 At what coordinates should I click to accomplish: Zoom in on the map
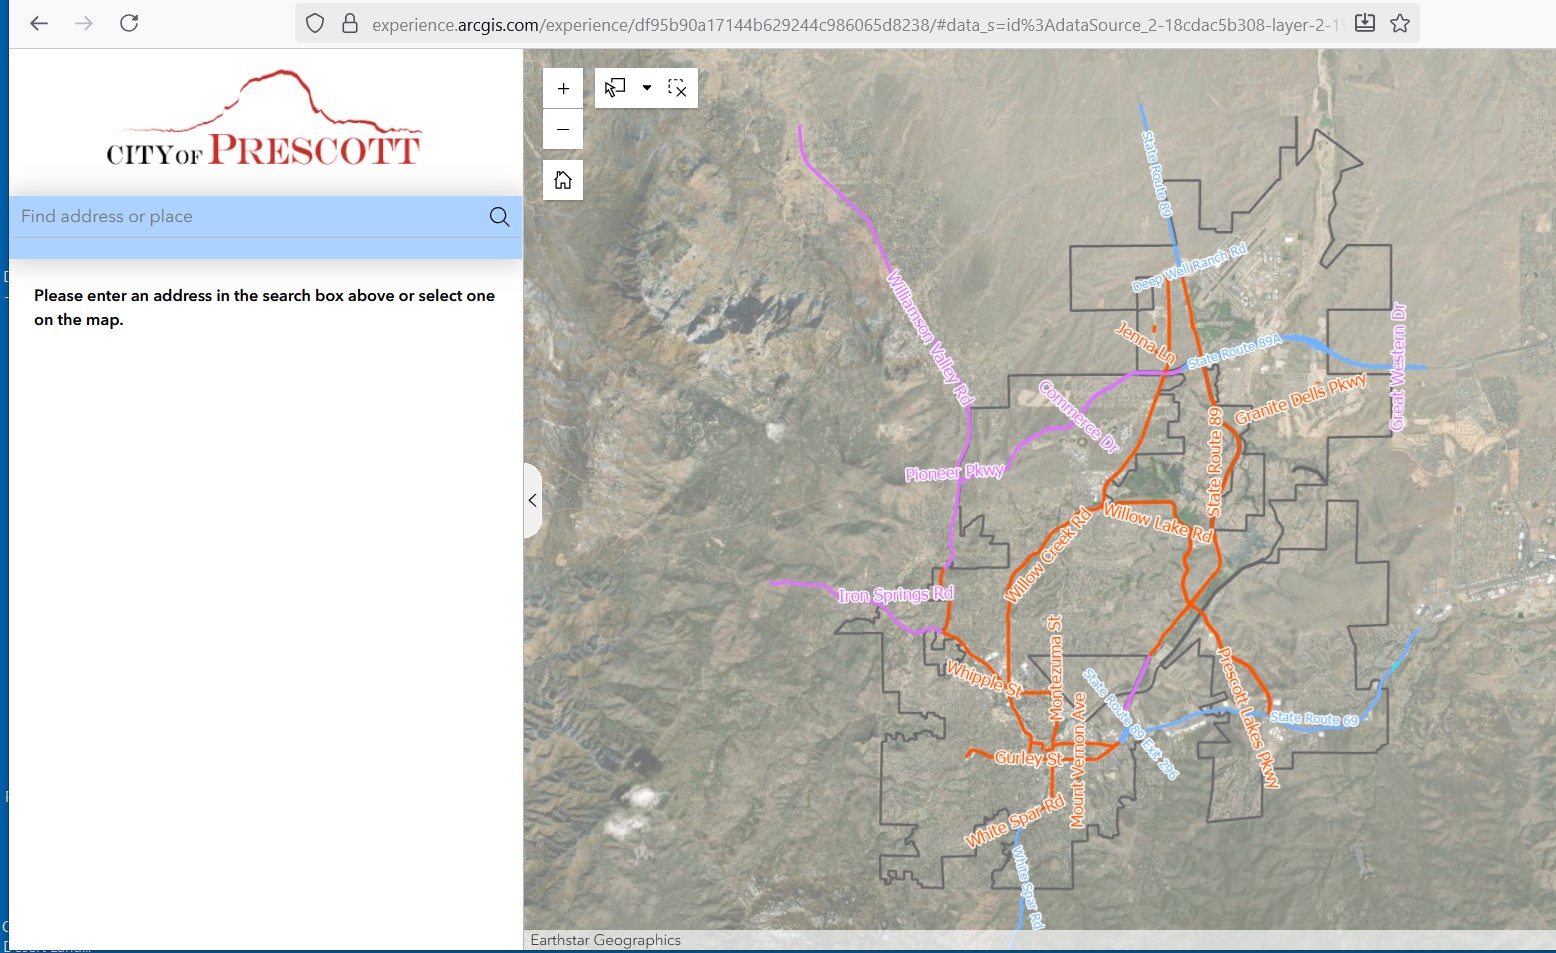(x=563, y=89)
